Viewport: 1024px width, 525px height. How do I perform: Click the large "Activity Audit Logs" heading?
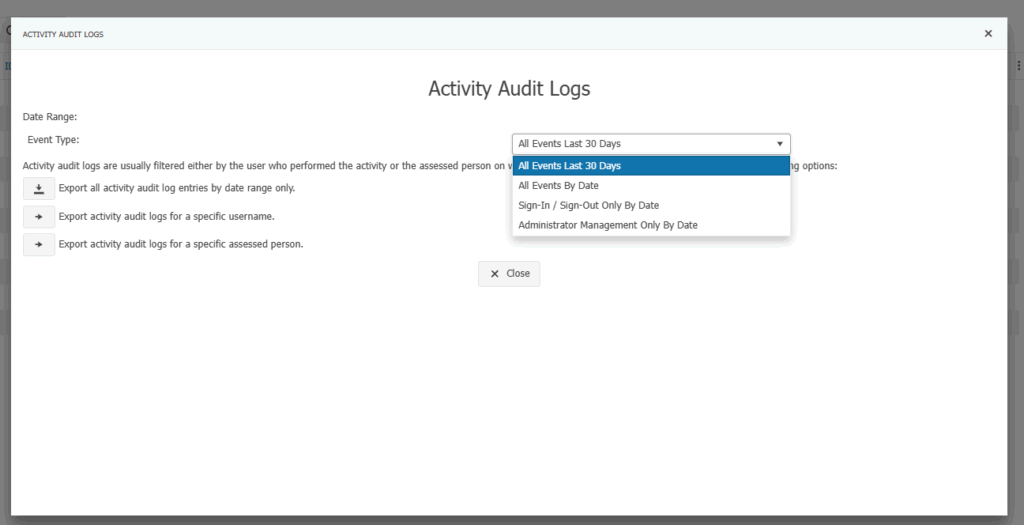coord(509,88)
